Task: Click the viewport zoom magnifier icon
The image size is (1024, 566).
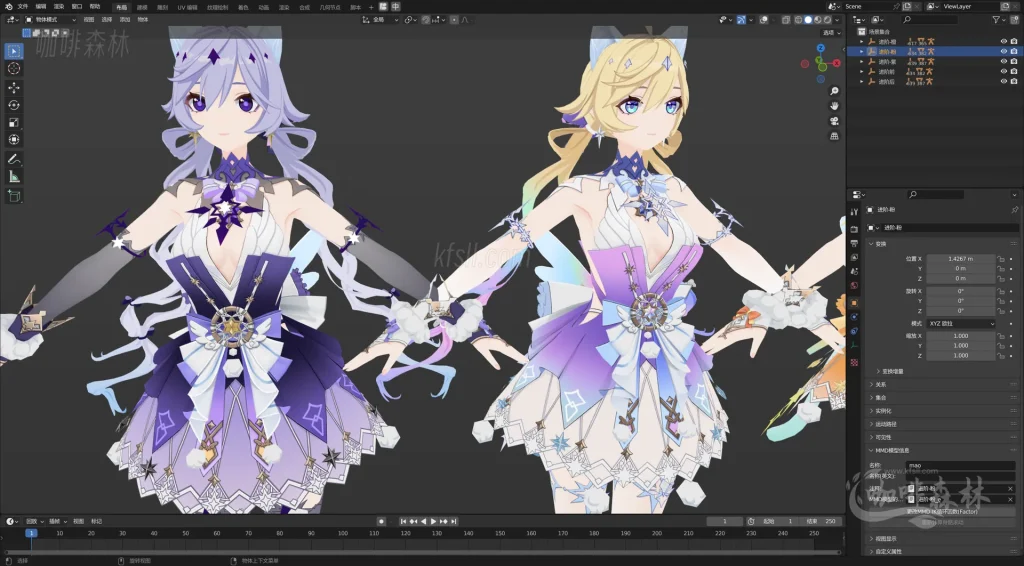Action: 834,91
